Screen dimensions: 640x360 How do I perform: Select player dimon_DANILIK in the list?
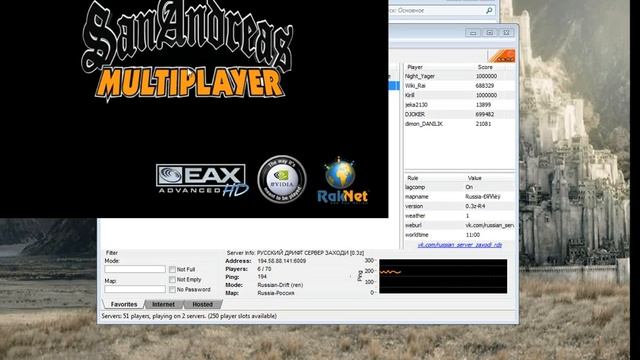424,124
